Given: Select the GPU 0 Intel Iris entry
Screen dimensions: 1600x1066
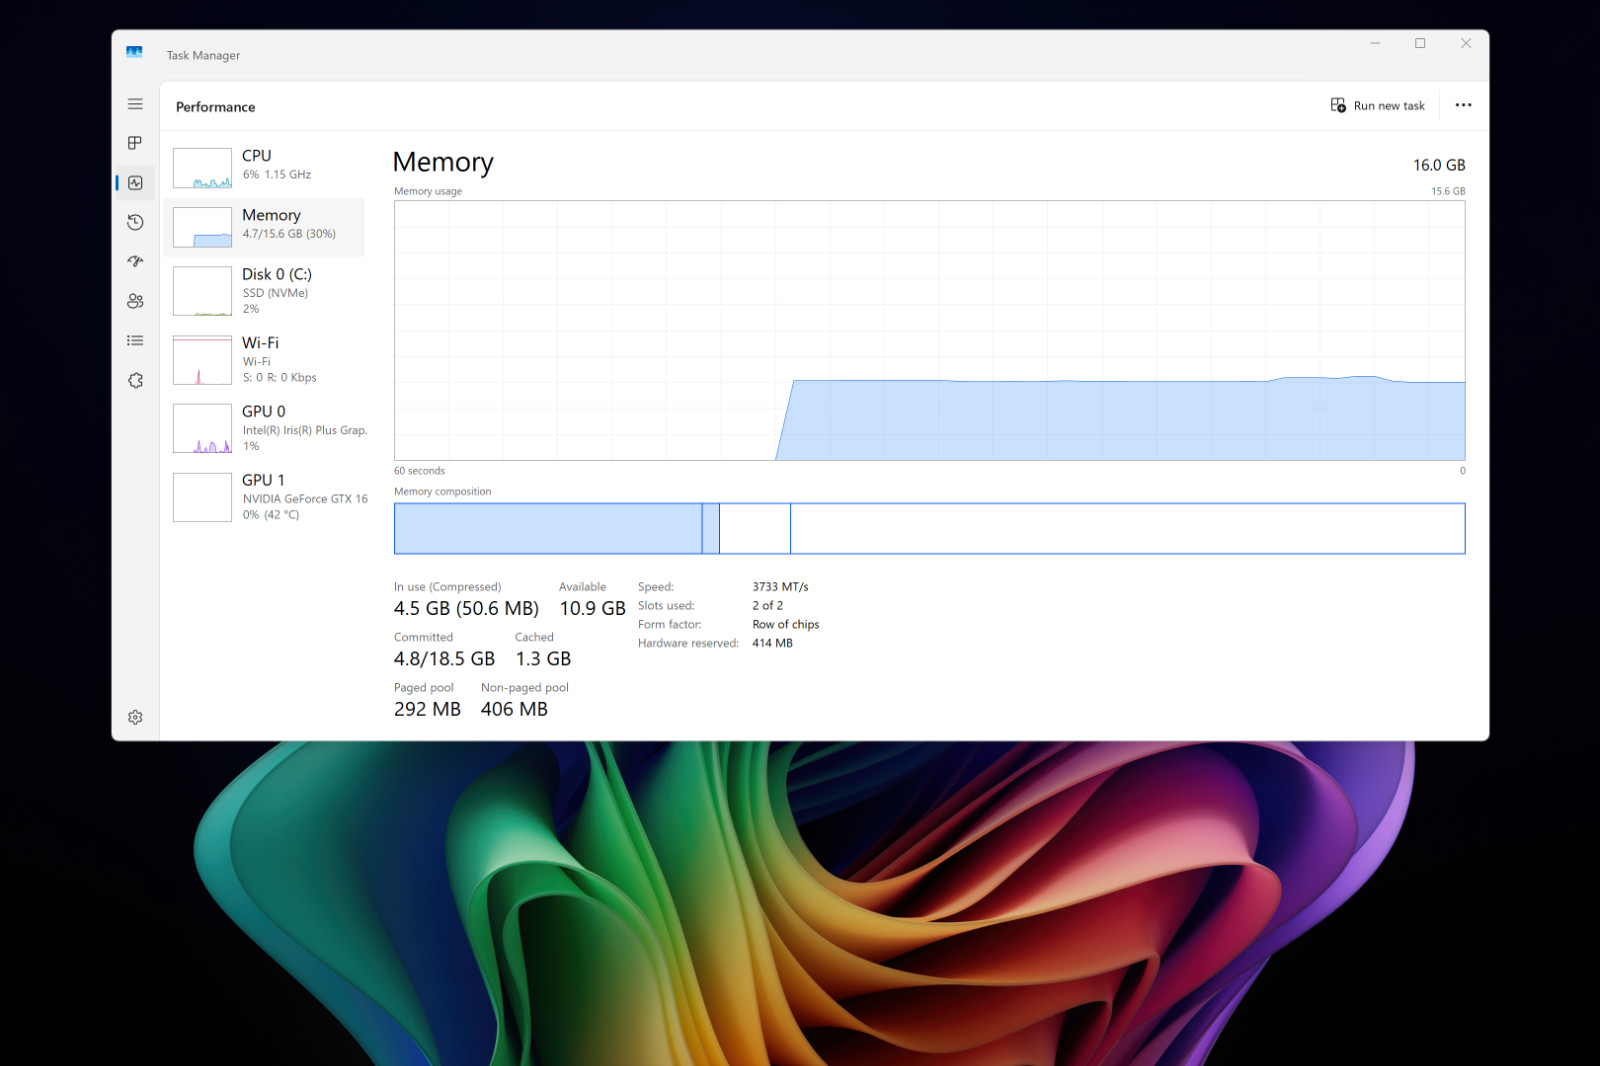Looking at the screenshot, I should pos(264,428).
